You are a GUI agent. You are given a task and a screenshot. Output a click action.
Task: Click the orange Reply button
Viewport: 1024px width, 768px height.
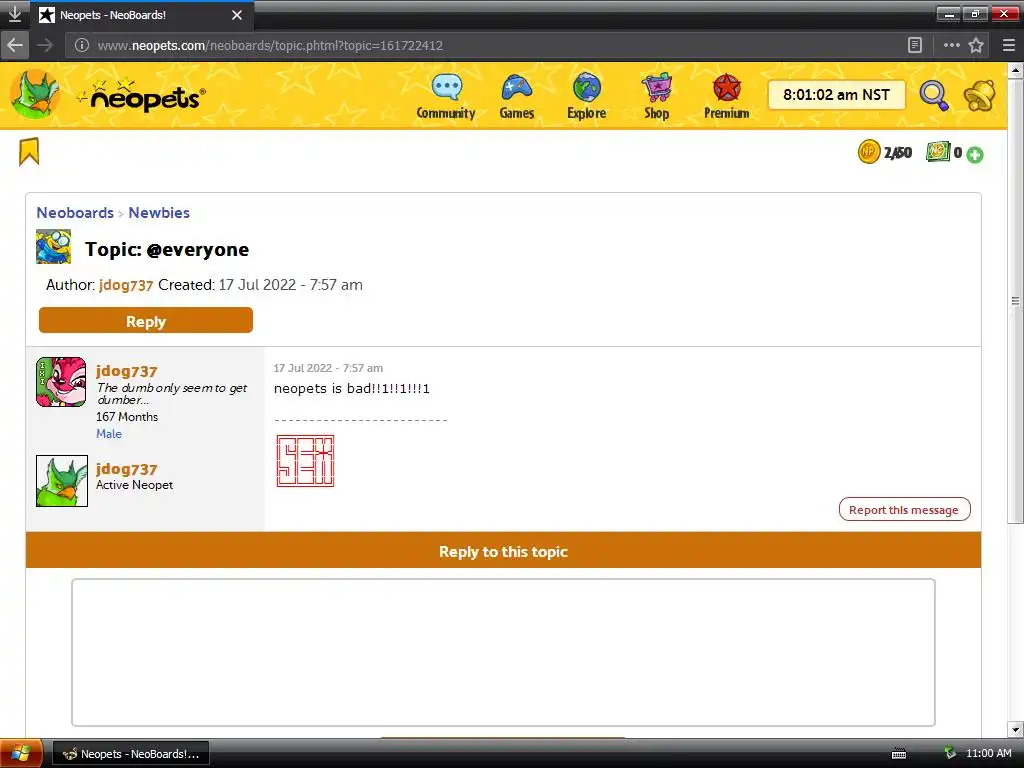(x=146, y=321)
